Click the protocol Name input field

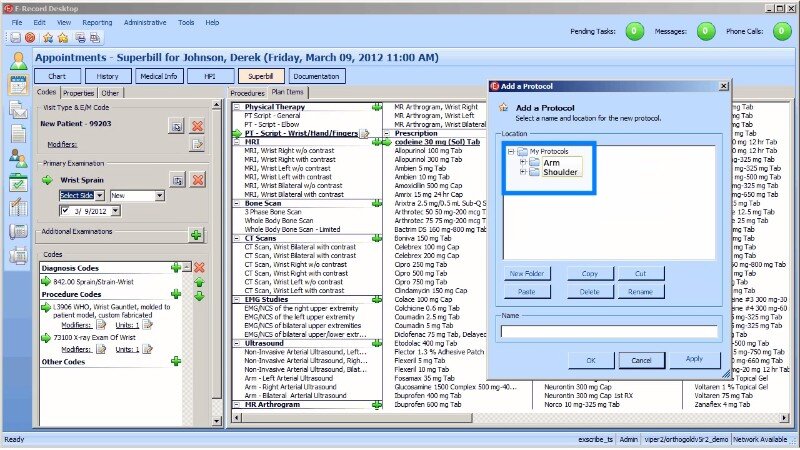608,330
